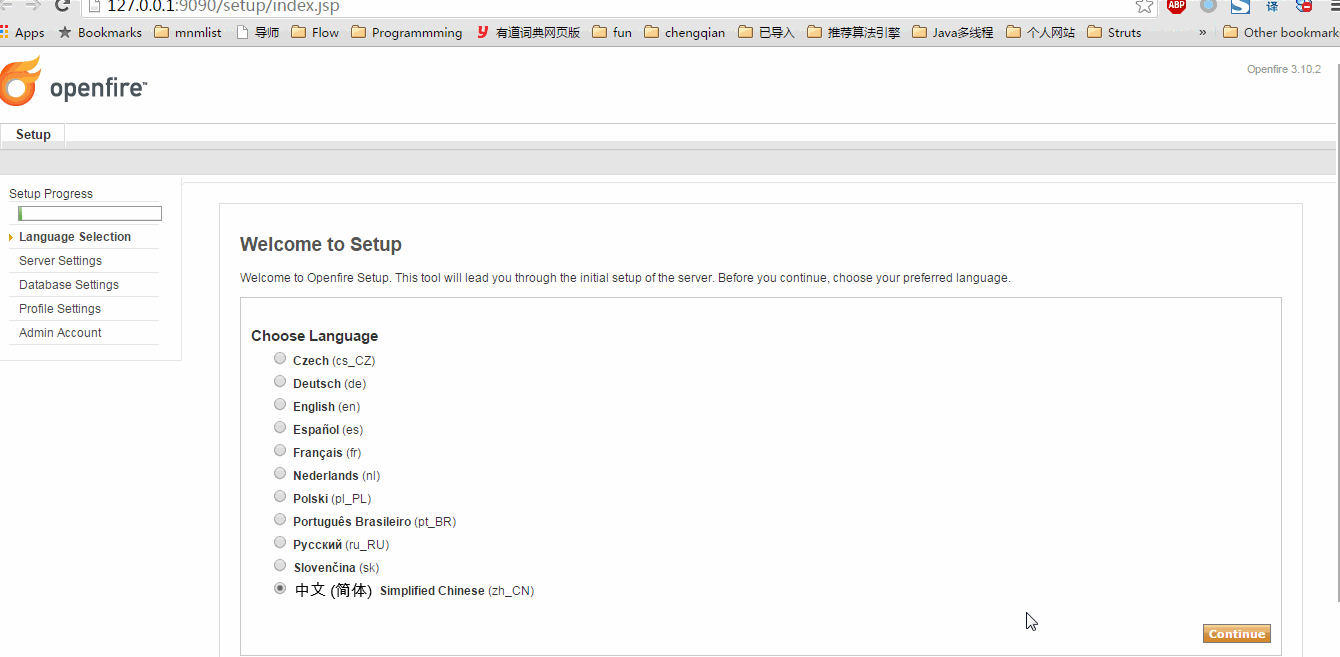Open Bookmarks star folder in bookmarks bar

tap(100, 32)
